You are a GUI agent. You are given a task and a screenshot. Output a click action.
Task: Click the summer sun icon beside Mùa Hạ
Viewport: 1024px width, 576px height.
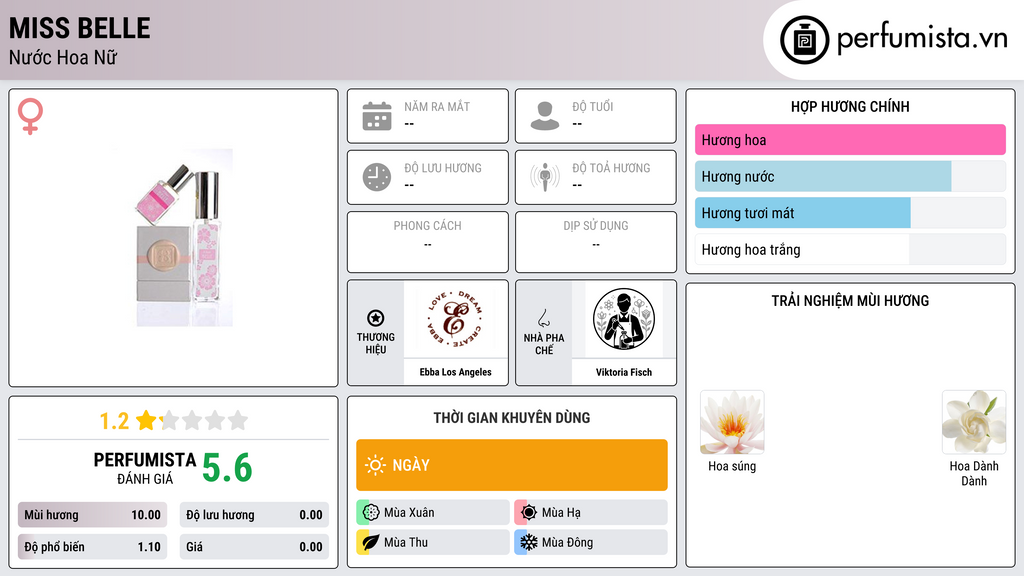click(529, 512)
